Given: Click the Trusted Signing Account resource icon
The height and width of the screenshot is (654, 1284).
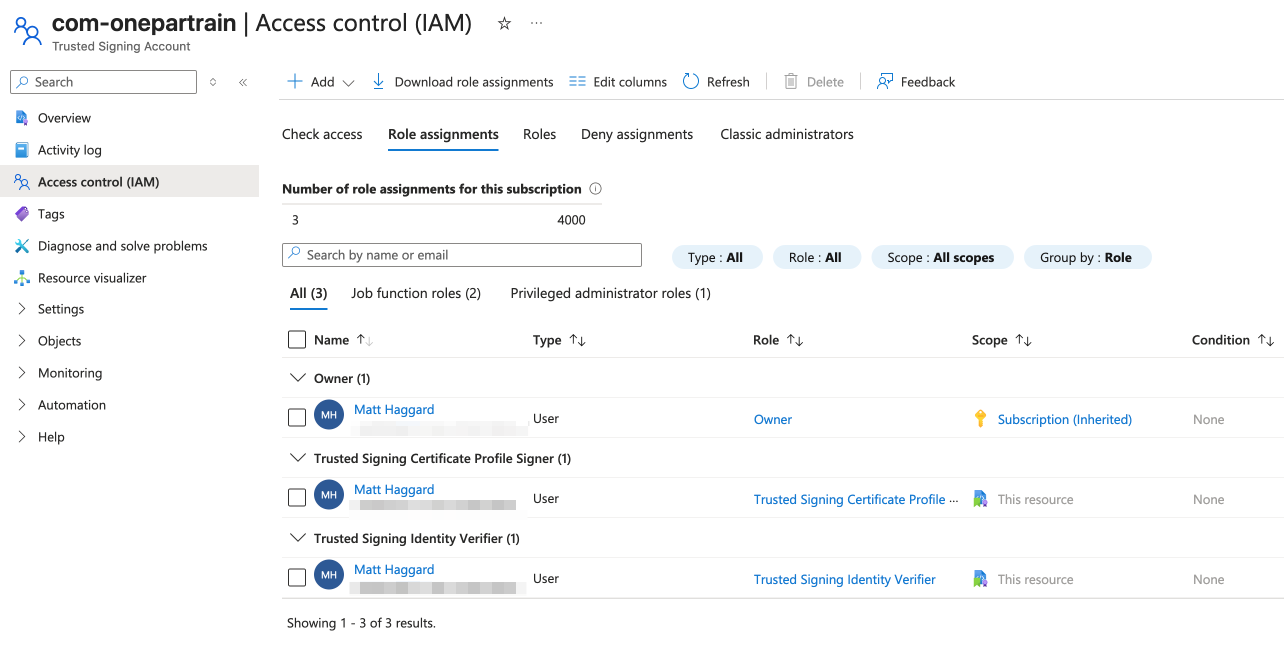Looking at the screenshot, I should click(27, 30).
